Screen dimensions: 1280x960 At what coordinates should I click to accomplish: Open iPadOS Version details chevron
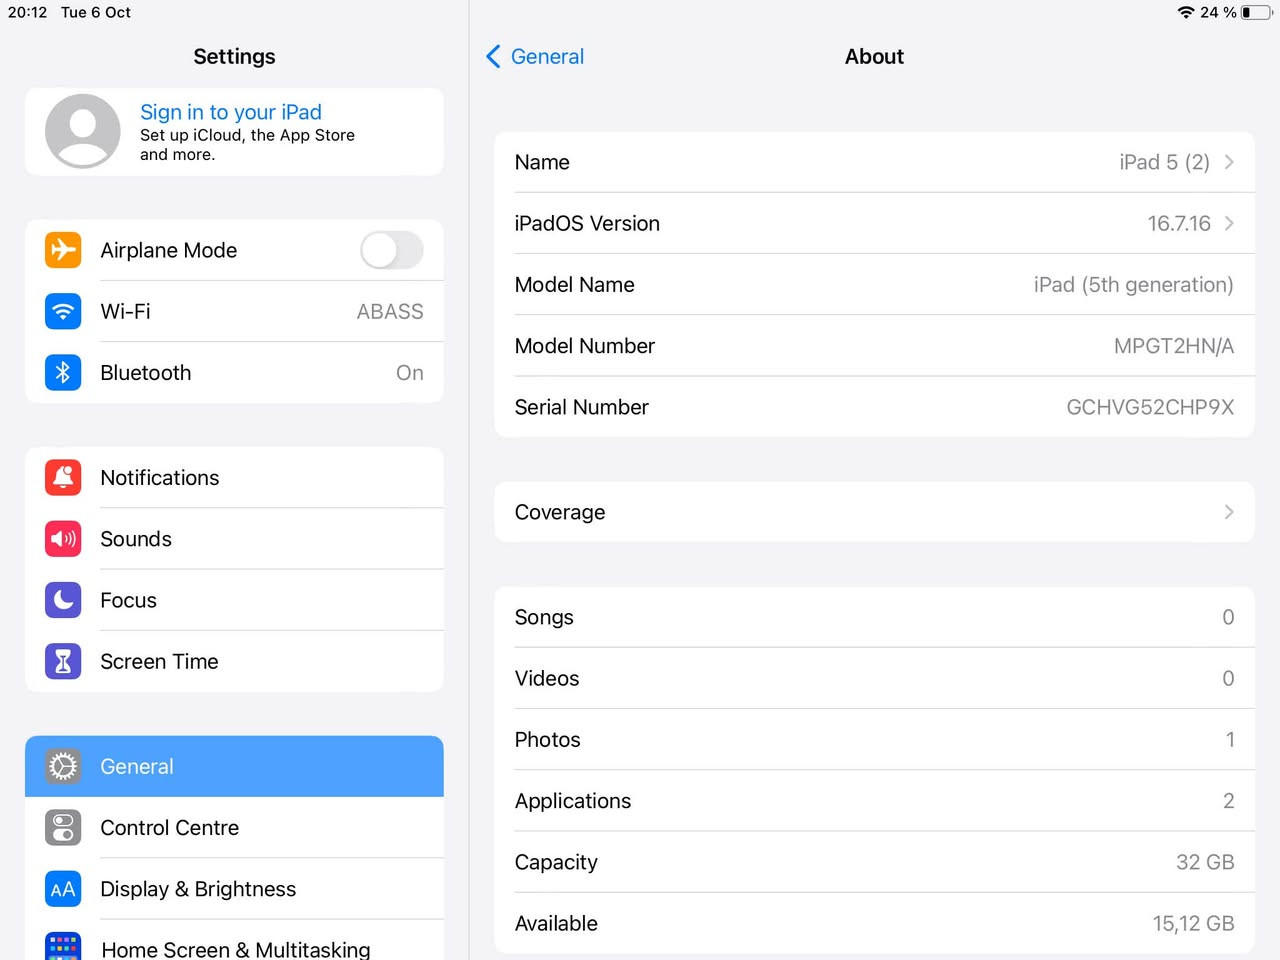(1229, 223)
